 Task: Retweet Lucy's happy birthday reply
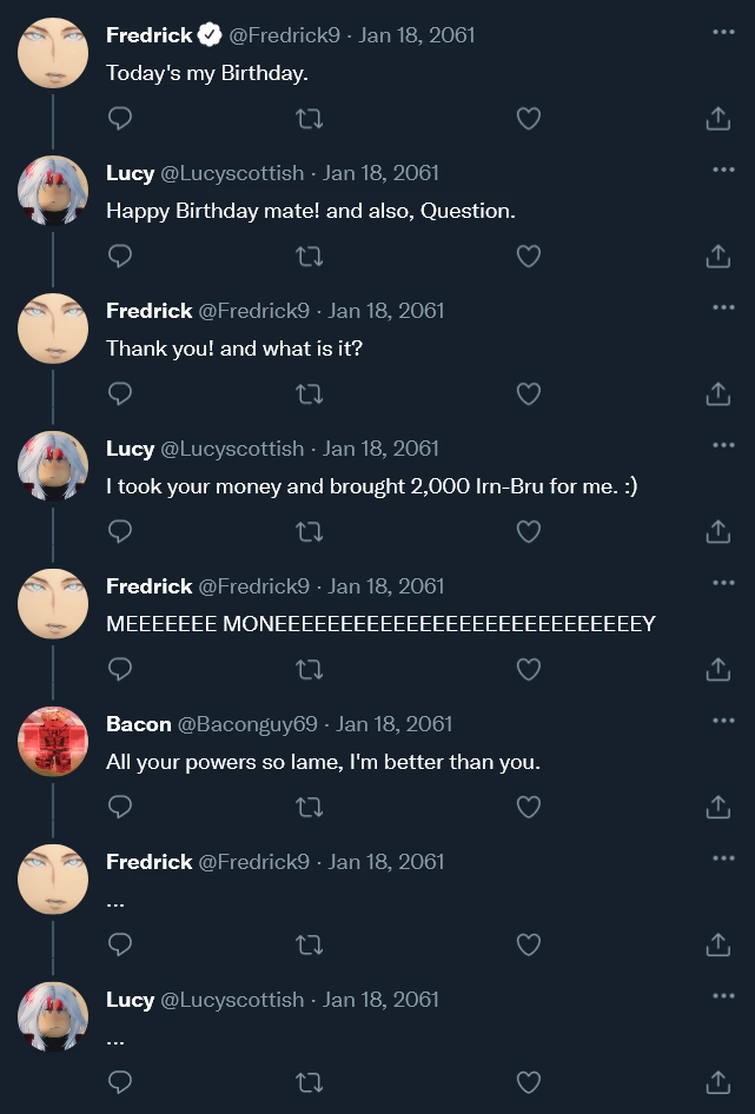click(310, 256)
